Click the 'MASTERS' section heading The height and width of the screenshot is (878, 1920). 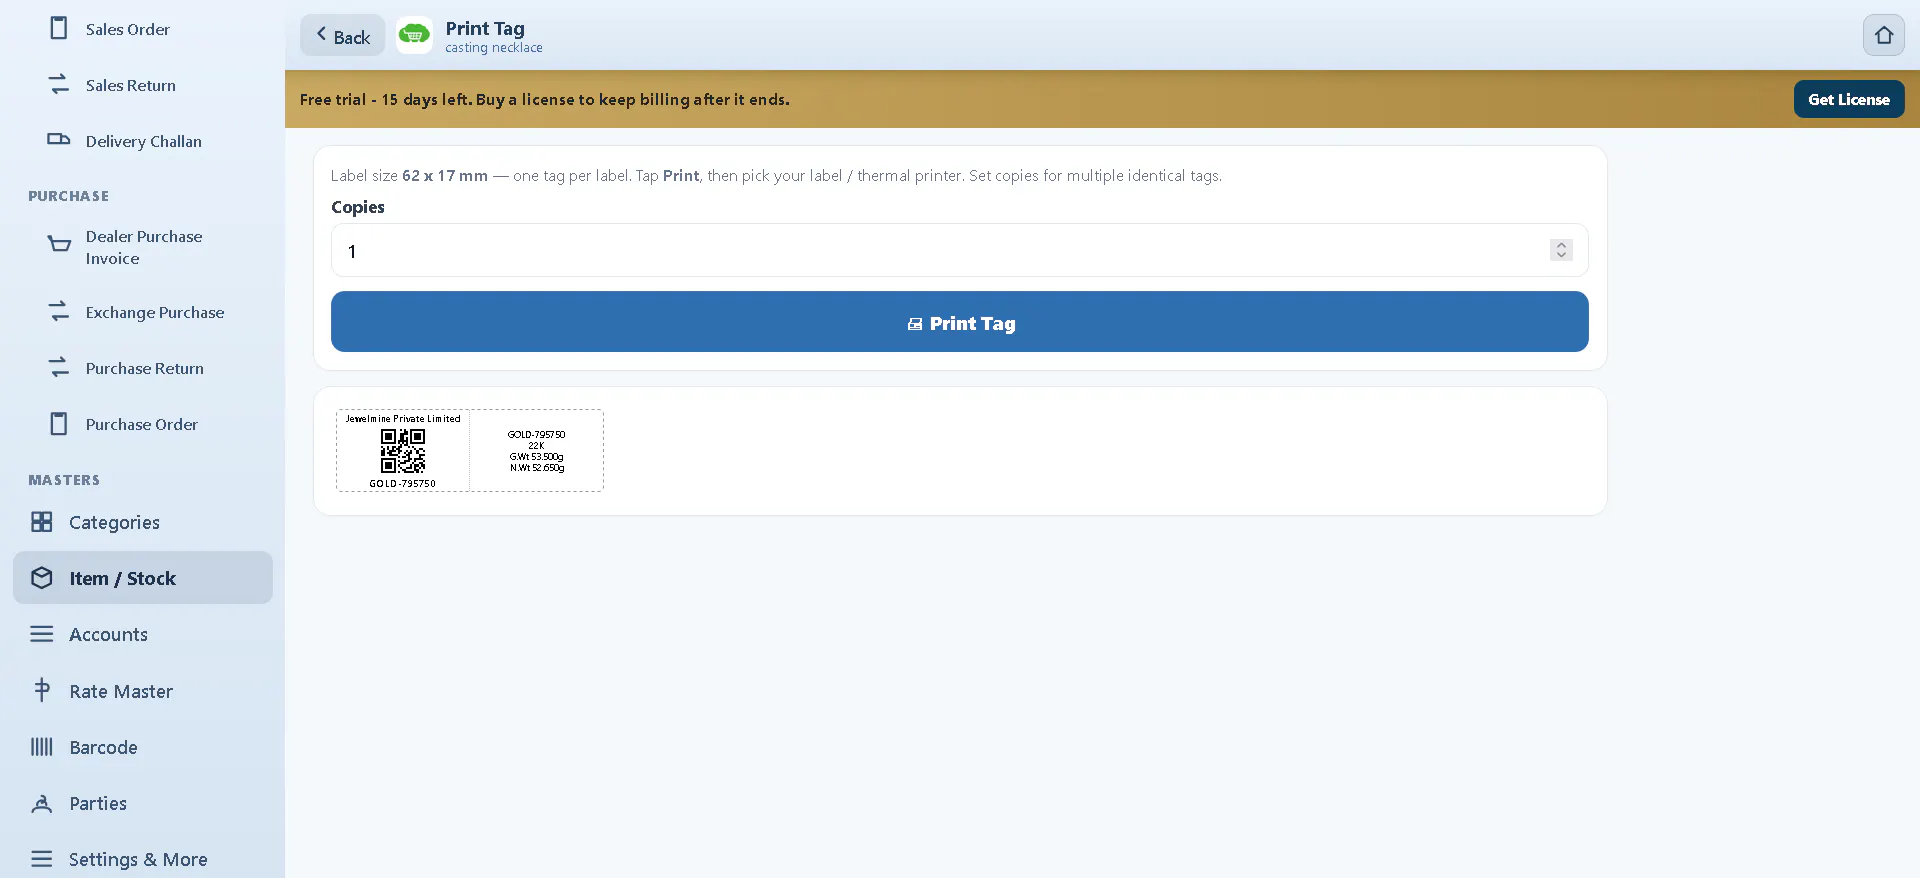tap(64, 480)
